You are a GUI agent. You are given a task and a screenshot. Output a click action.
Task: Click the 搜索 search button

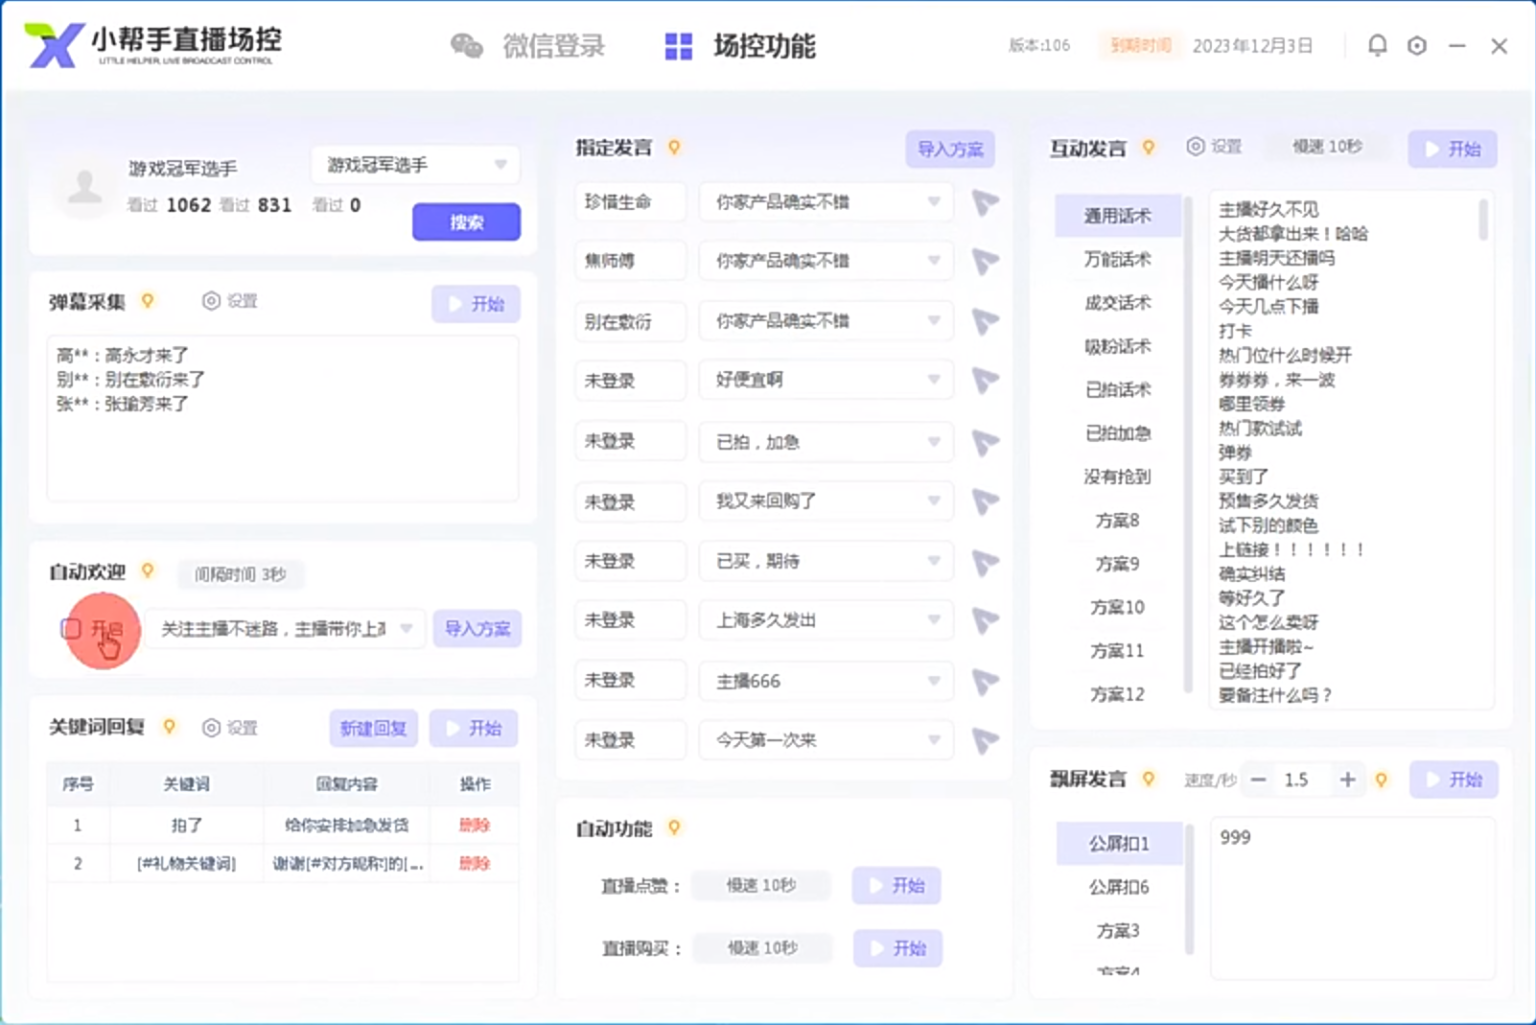pos(466,222)
